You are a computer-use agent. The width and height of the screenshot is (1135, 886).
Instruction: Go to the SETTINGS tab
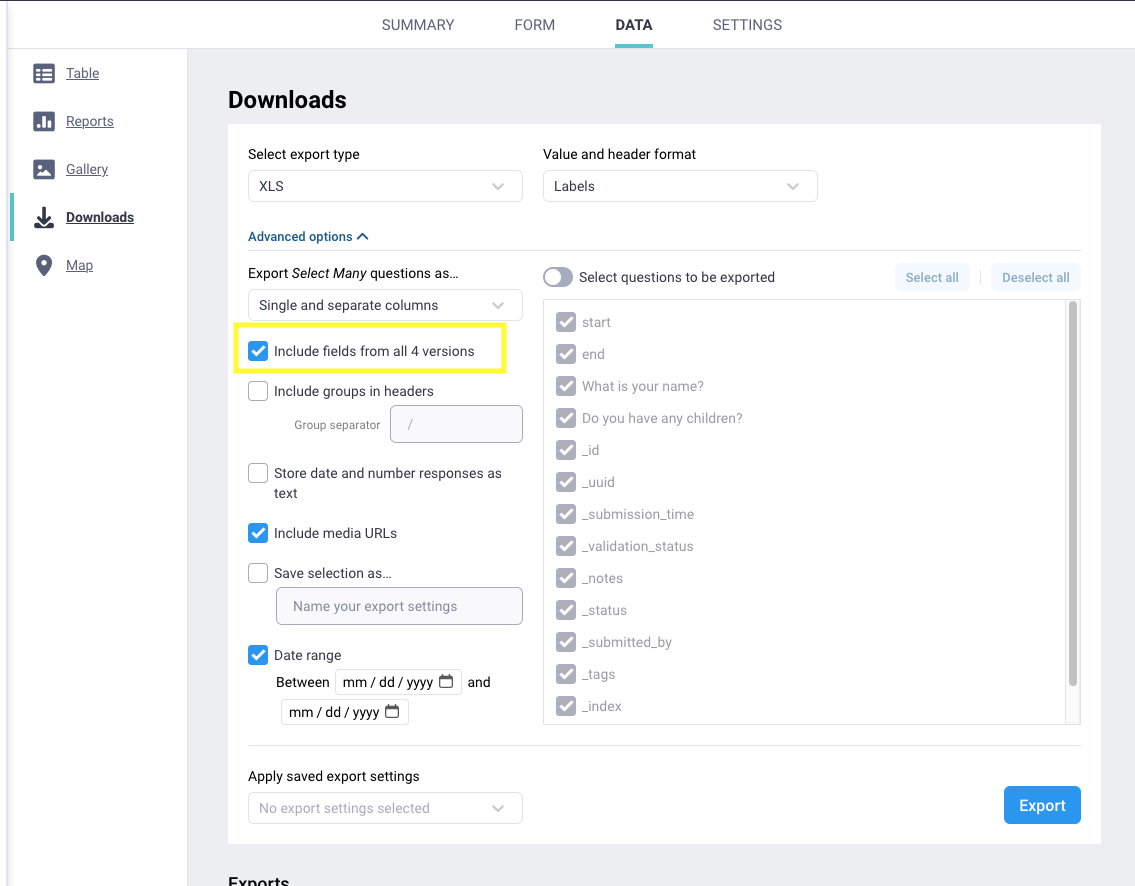[747, 25]
